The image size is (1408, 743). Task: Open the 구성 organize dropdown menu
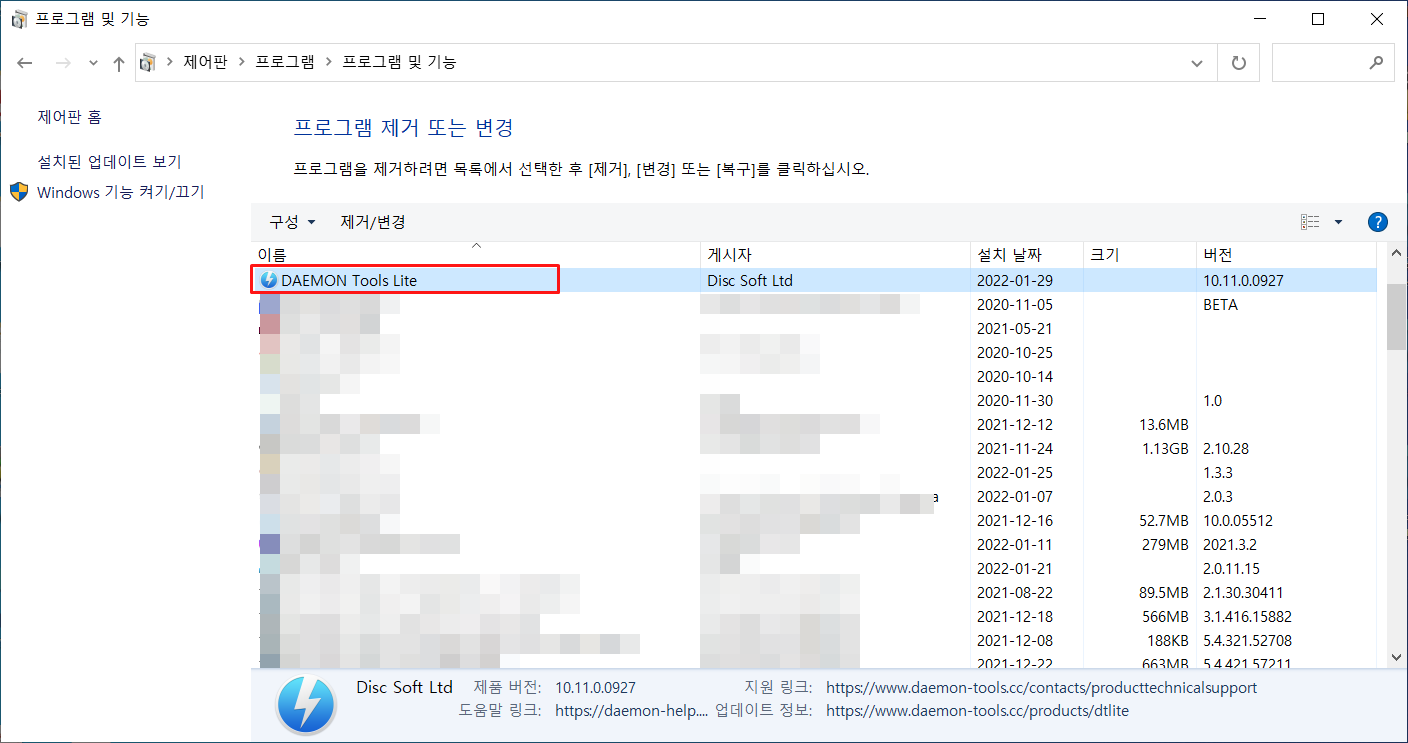tap(292, 222)
